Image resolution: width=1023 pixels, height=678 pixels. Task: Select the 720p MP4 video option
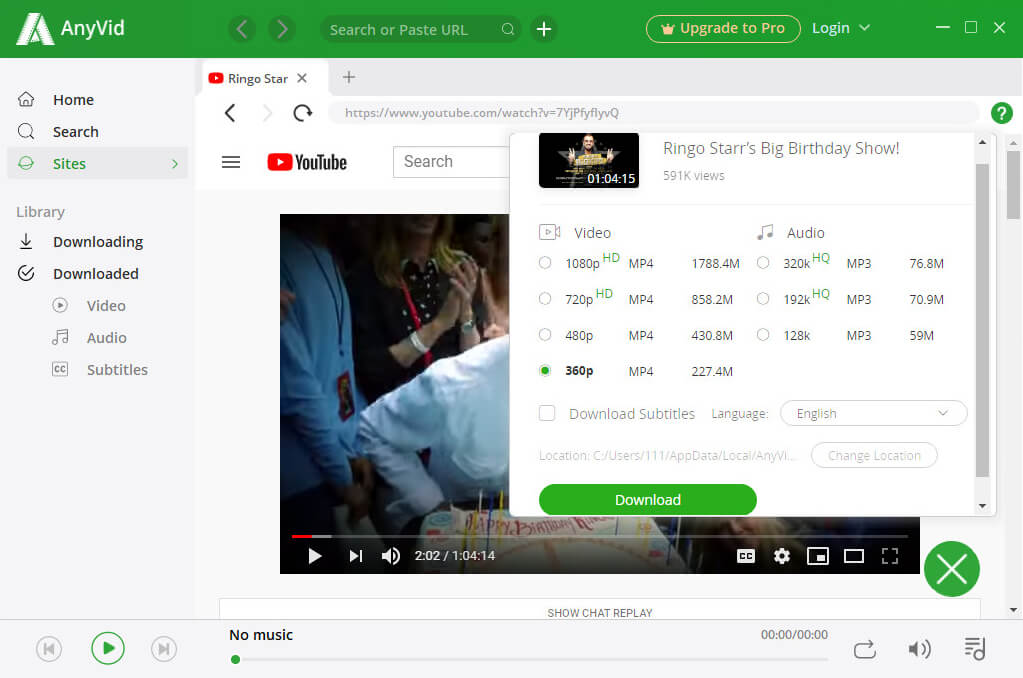coord(545,299)
